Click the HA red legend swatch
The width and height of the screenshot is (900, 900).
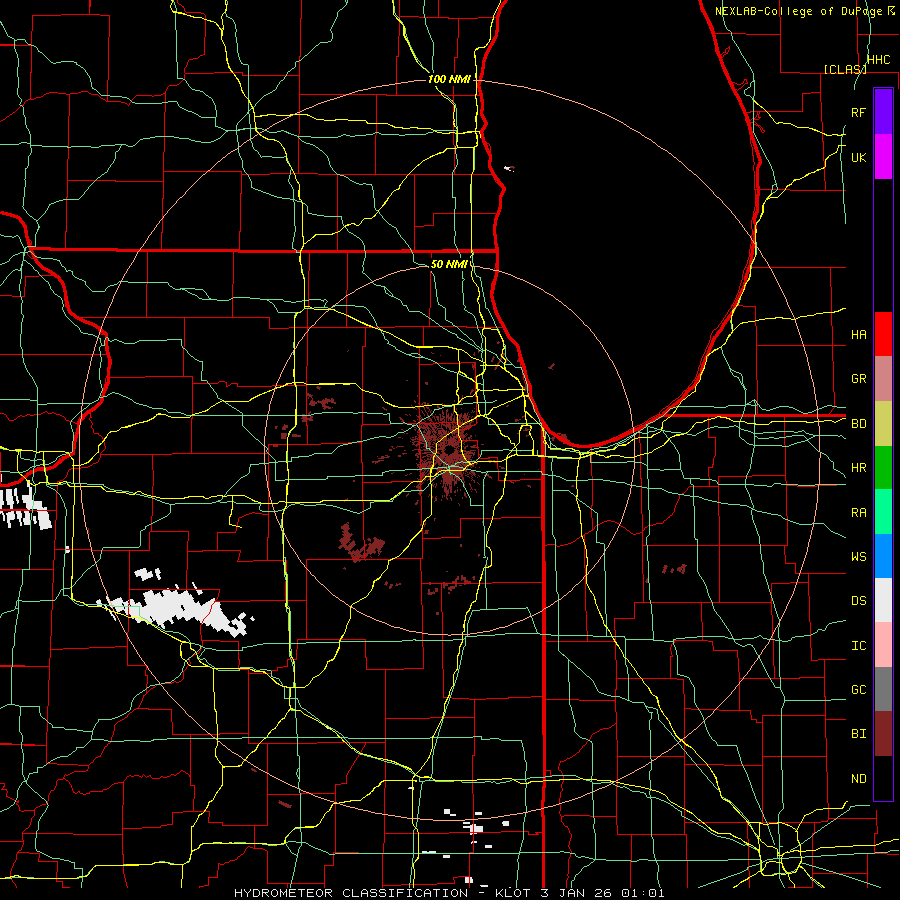tap(883, 334)
